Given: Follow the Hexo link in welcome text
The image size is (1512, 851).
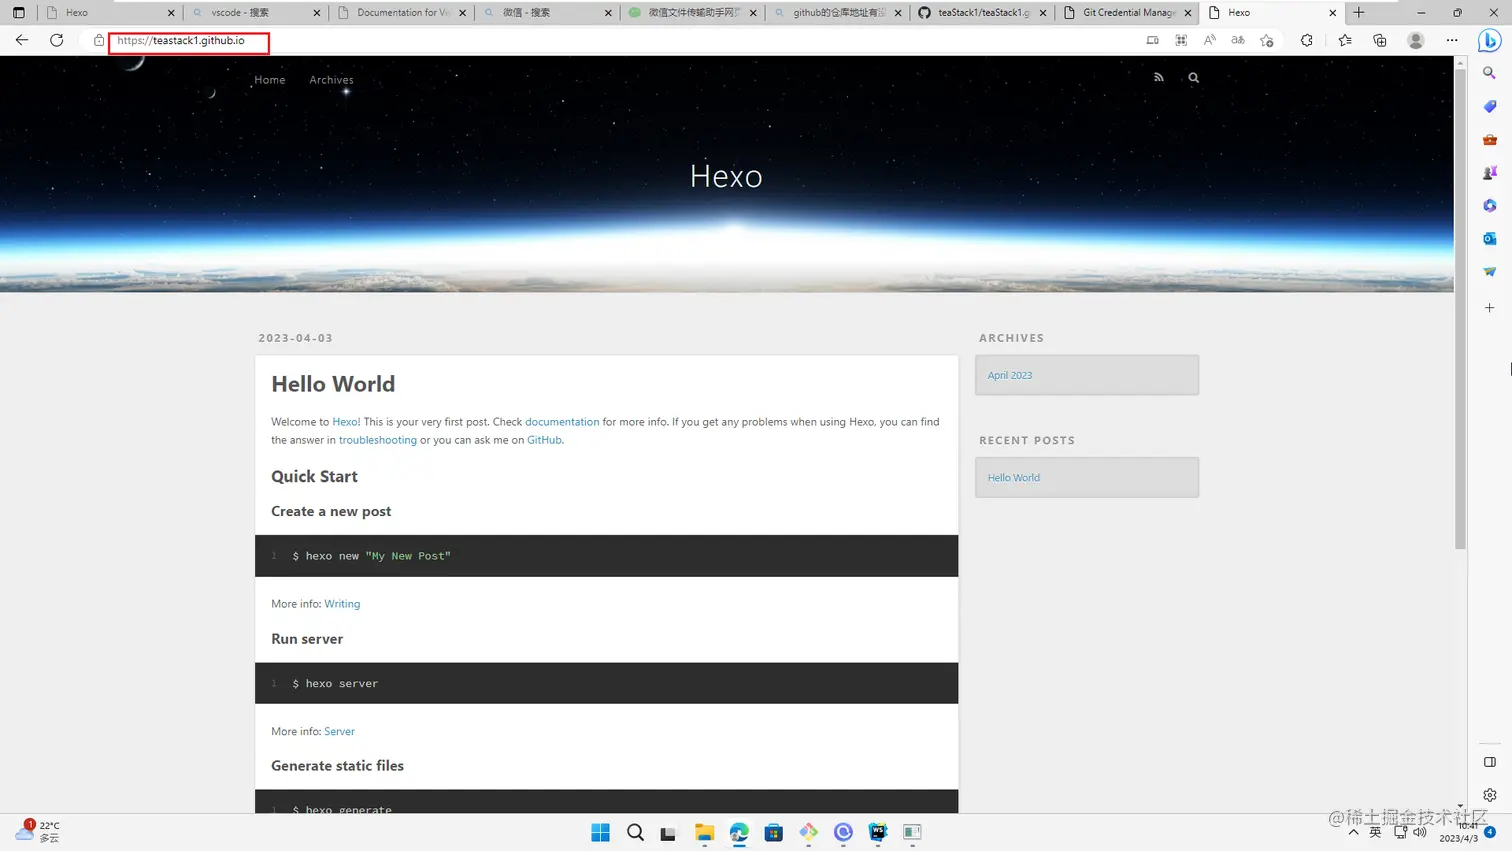Looking at the screenshot, I should (345, 422).
